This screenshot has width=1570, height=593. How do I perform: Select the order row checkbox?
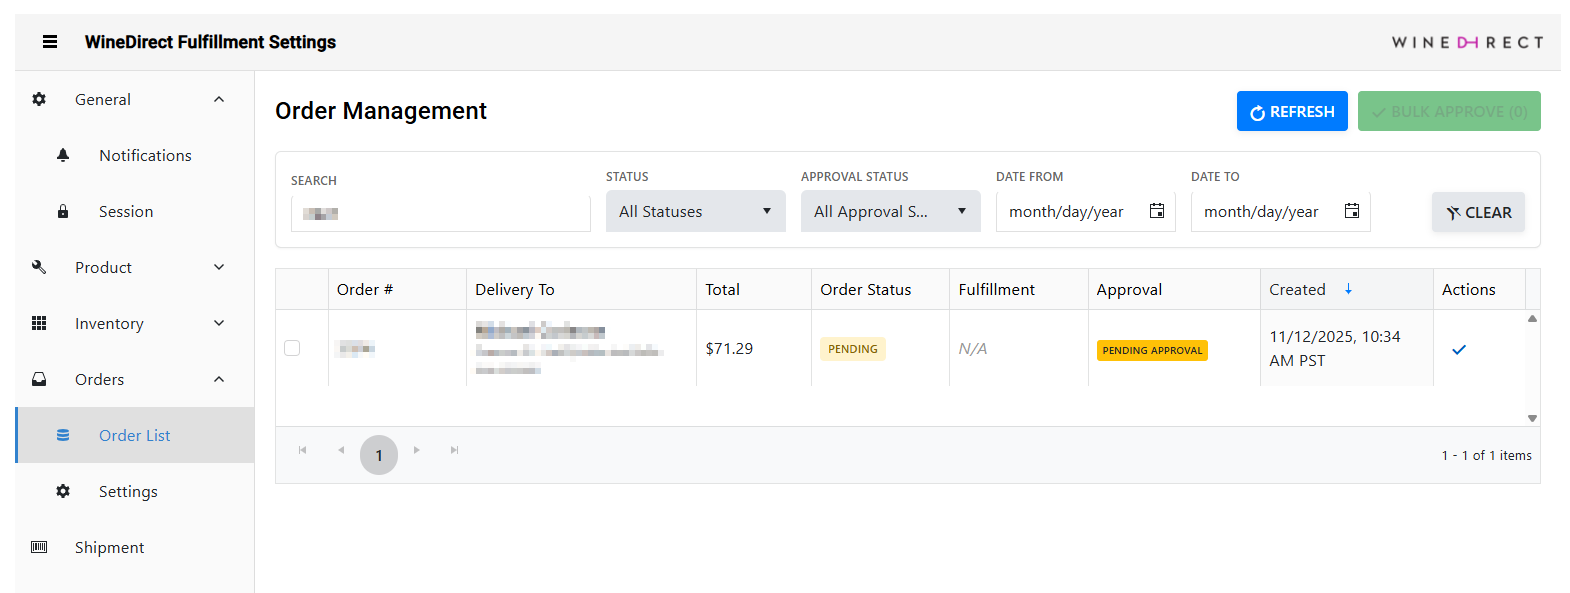click(x=292, y=348)
